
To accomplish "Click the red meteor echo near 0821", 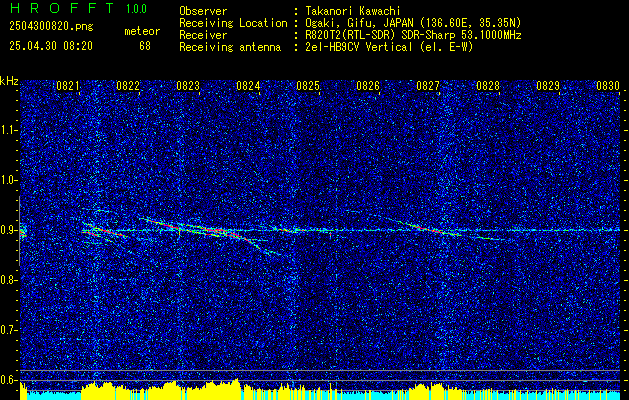I will [x=103, y=231].
